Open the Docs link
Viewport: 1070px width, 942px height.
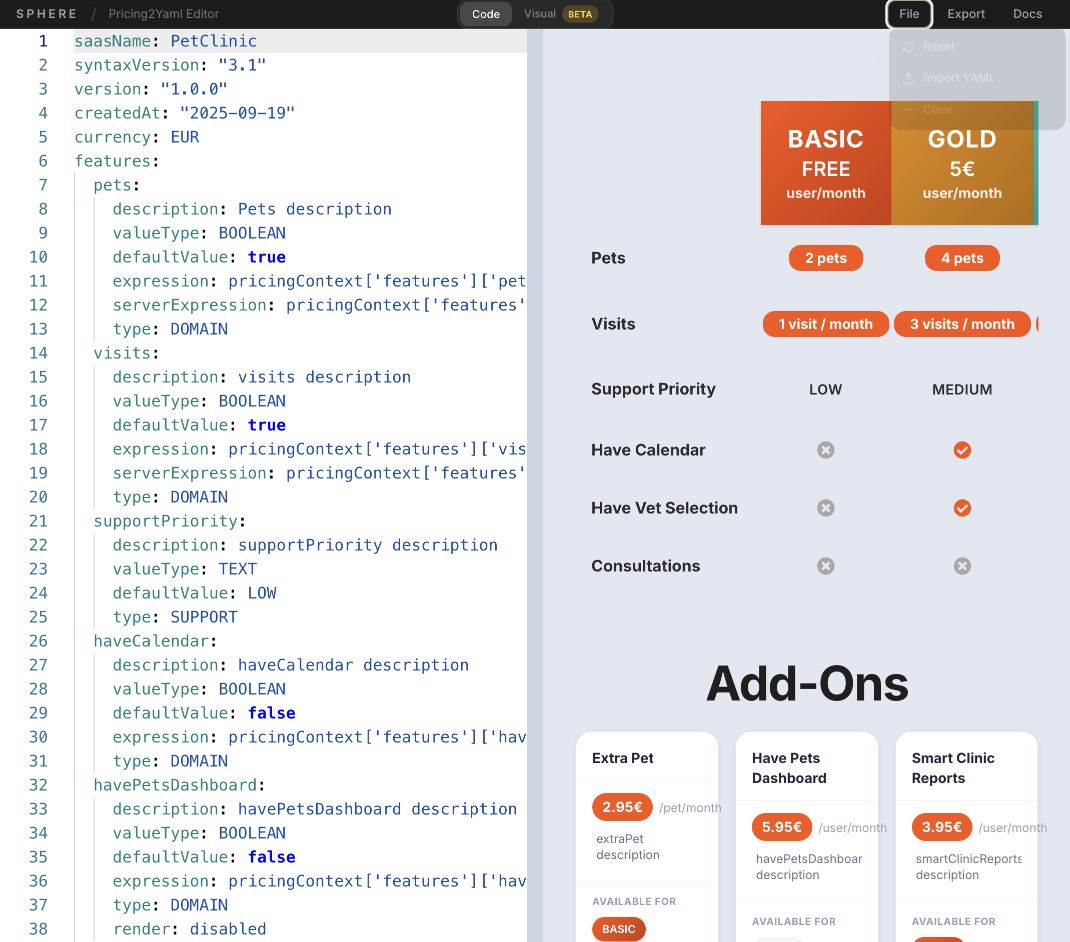click(1027, 14)
